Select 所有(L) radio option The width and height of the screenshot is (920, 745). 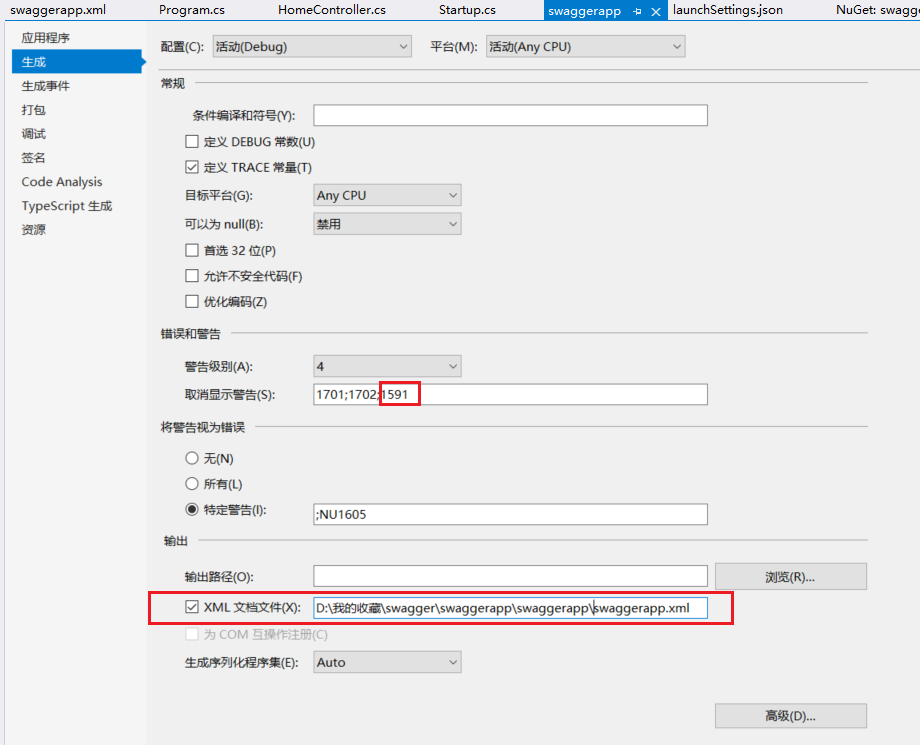pos(192,484)
